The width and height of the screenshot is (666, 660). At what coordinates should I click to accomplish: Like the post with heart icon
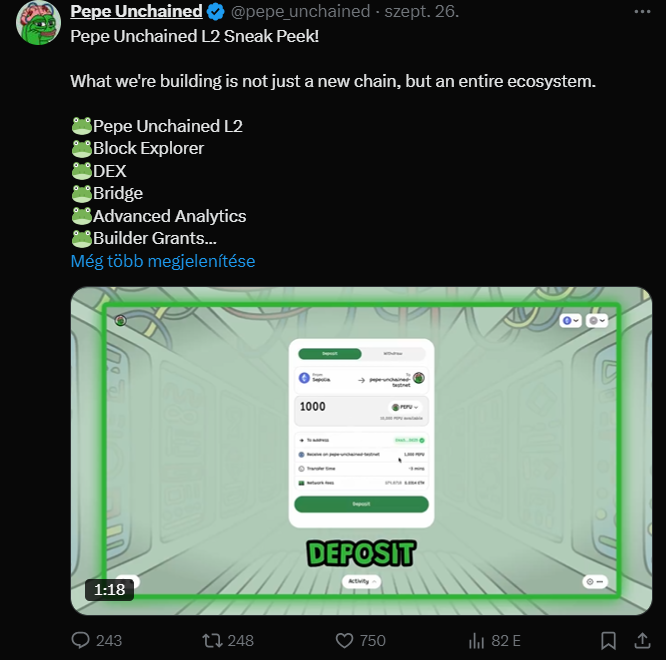click(x=344, y=640)
